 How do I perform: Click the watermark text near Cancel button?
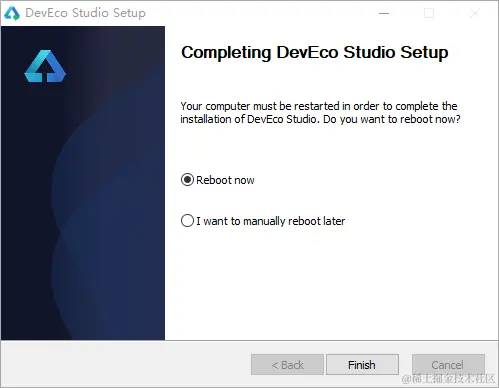point(449,379)
